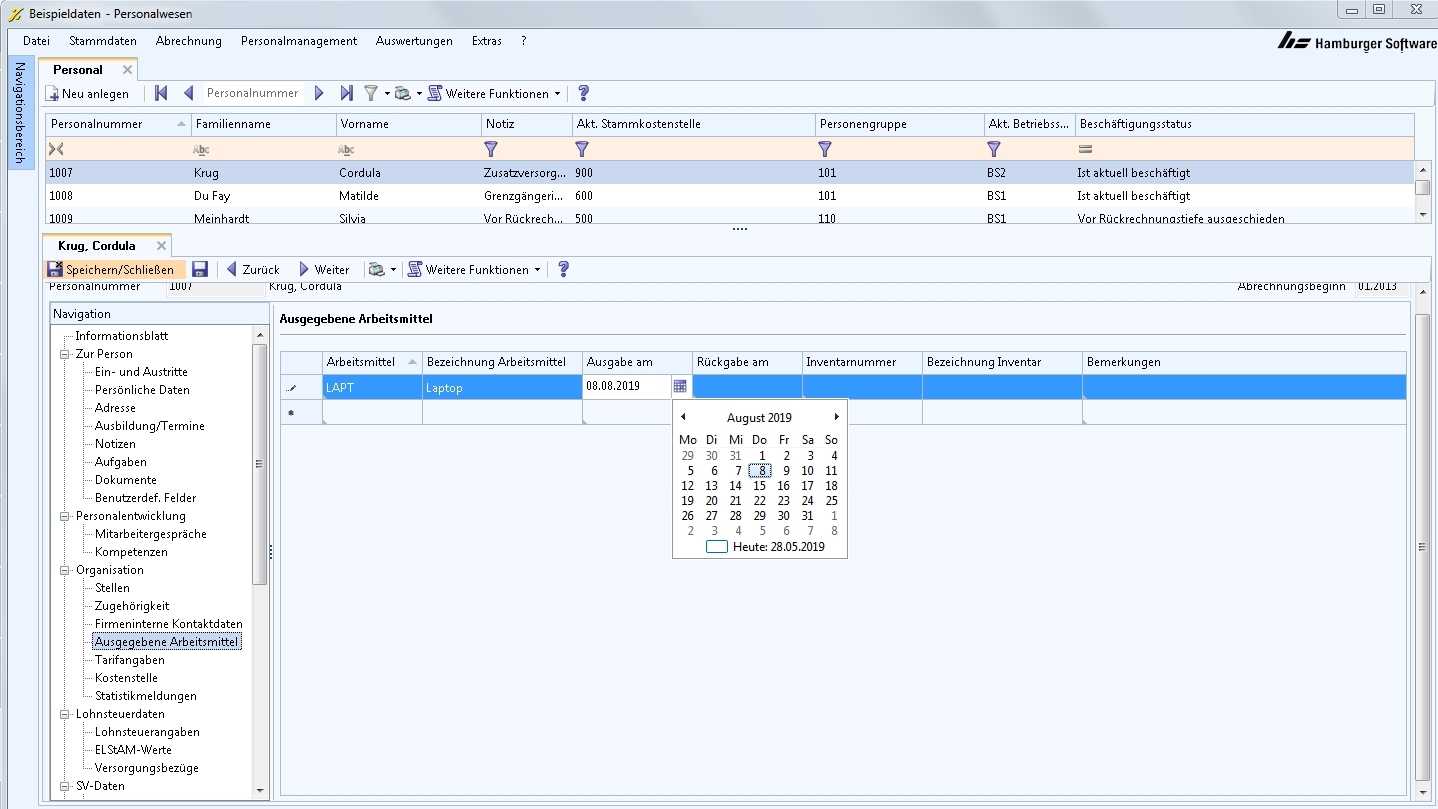Select day 15 in the August 2019 calendar
Screen dimensions: 1438x809
point(759,486)
